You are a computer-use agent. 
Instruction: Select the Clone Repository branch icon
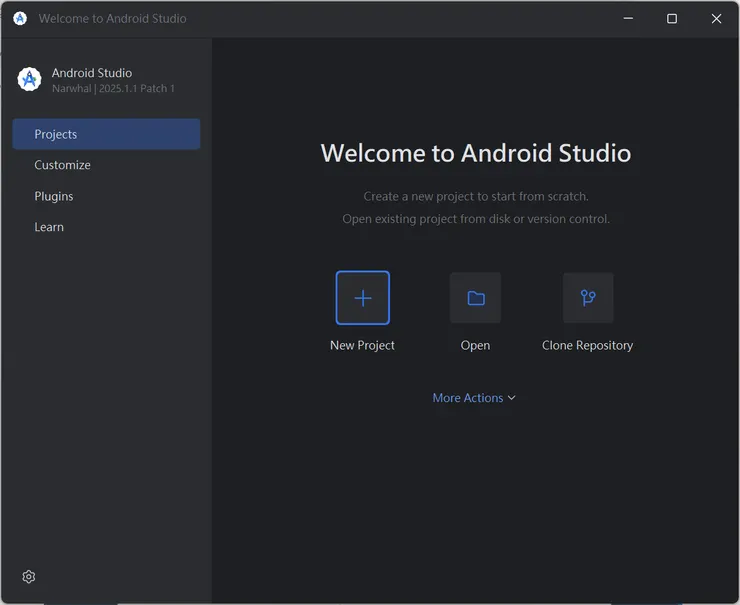click(x=588, y=298)
